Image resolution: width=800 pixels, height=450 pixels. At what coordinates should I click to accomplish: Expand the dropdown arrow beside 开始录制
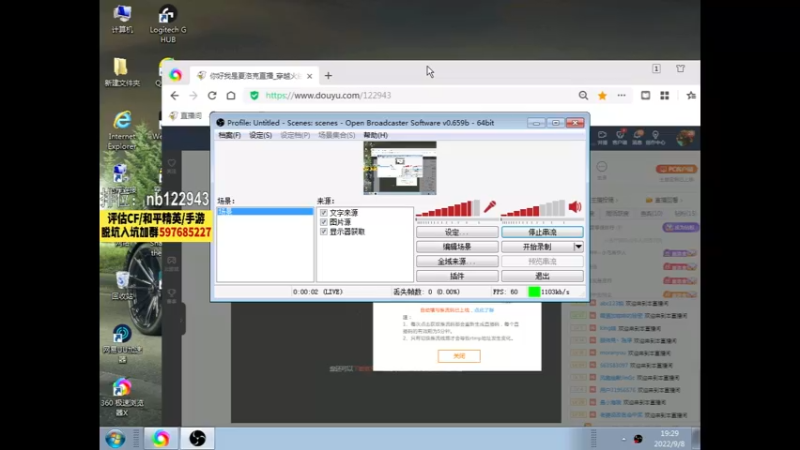point(578,246)
